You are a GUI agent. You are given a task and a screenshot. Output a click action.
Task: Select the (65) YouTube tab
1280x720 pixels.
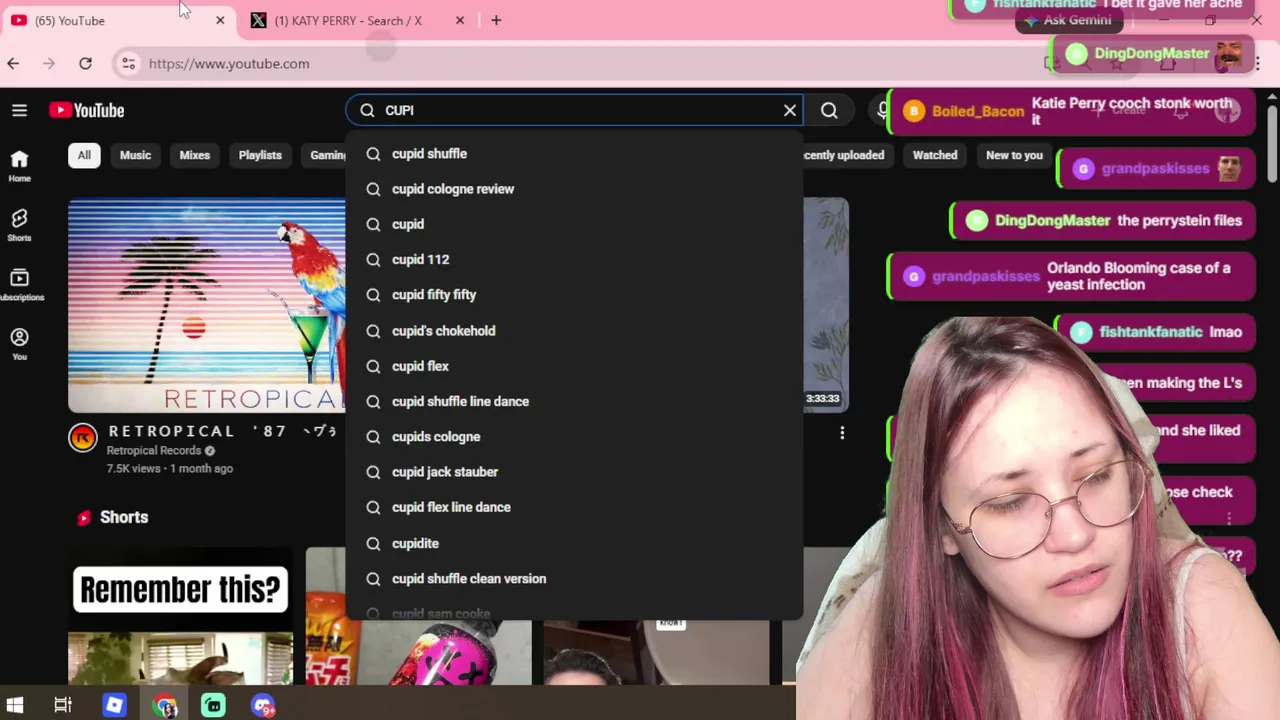pyautogui.click(x=118, y=20)
